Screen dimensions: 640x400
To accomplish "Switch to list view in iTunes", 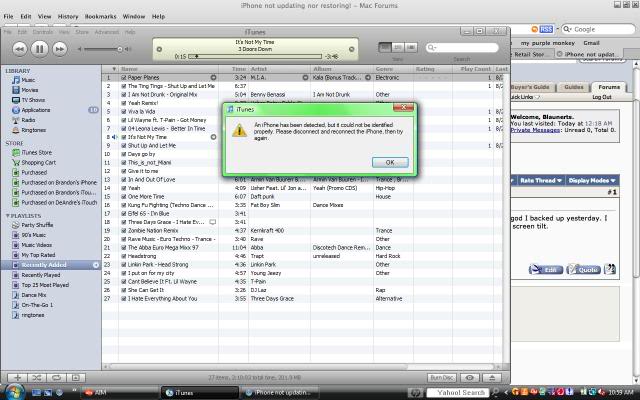I will tap(384, 47).
